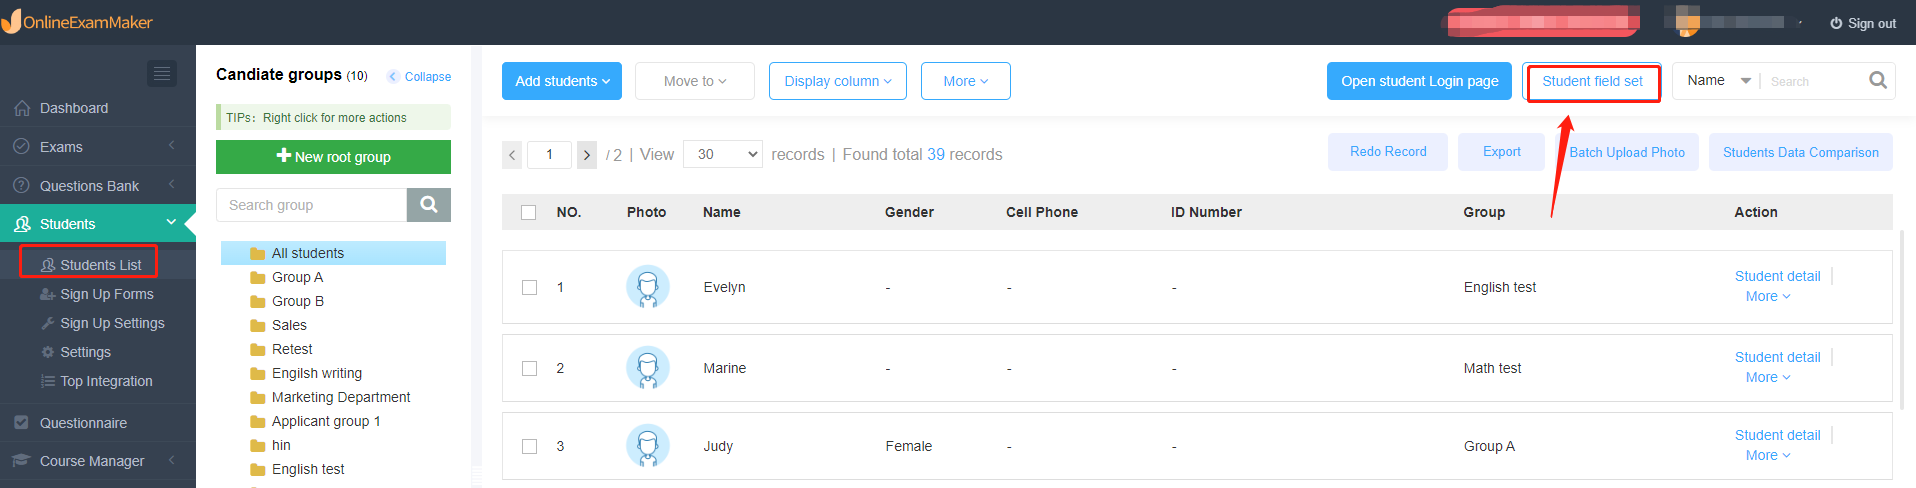Expand the Exams sidebar section chevron
This screenshot has height=488, width=1916.
[171, 146]
